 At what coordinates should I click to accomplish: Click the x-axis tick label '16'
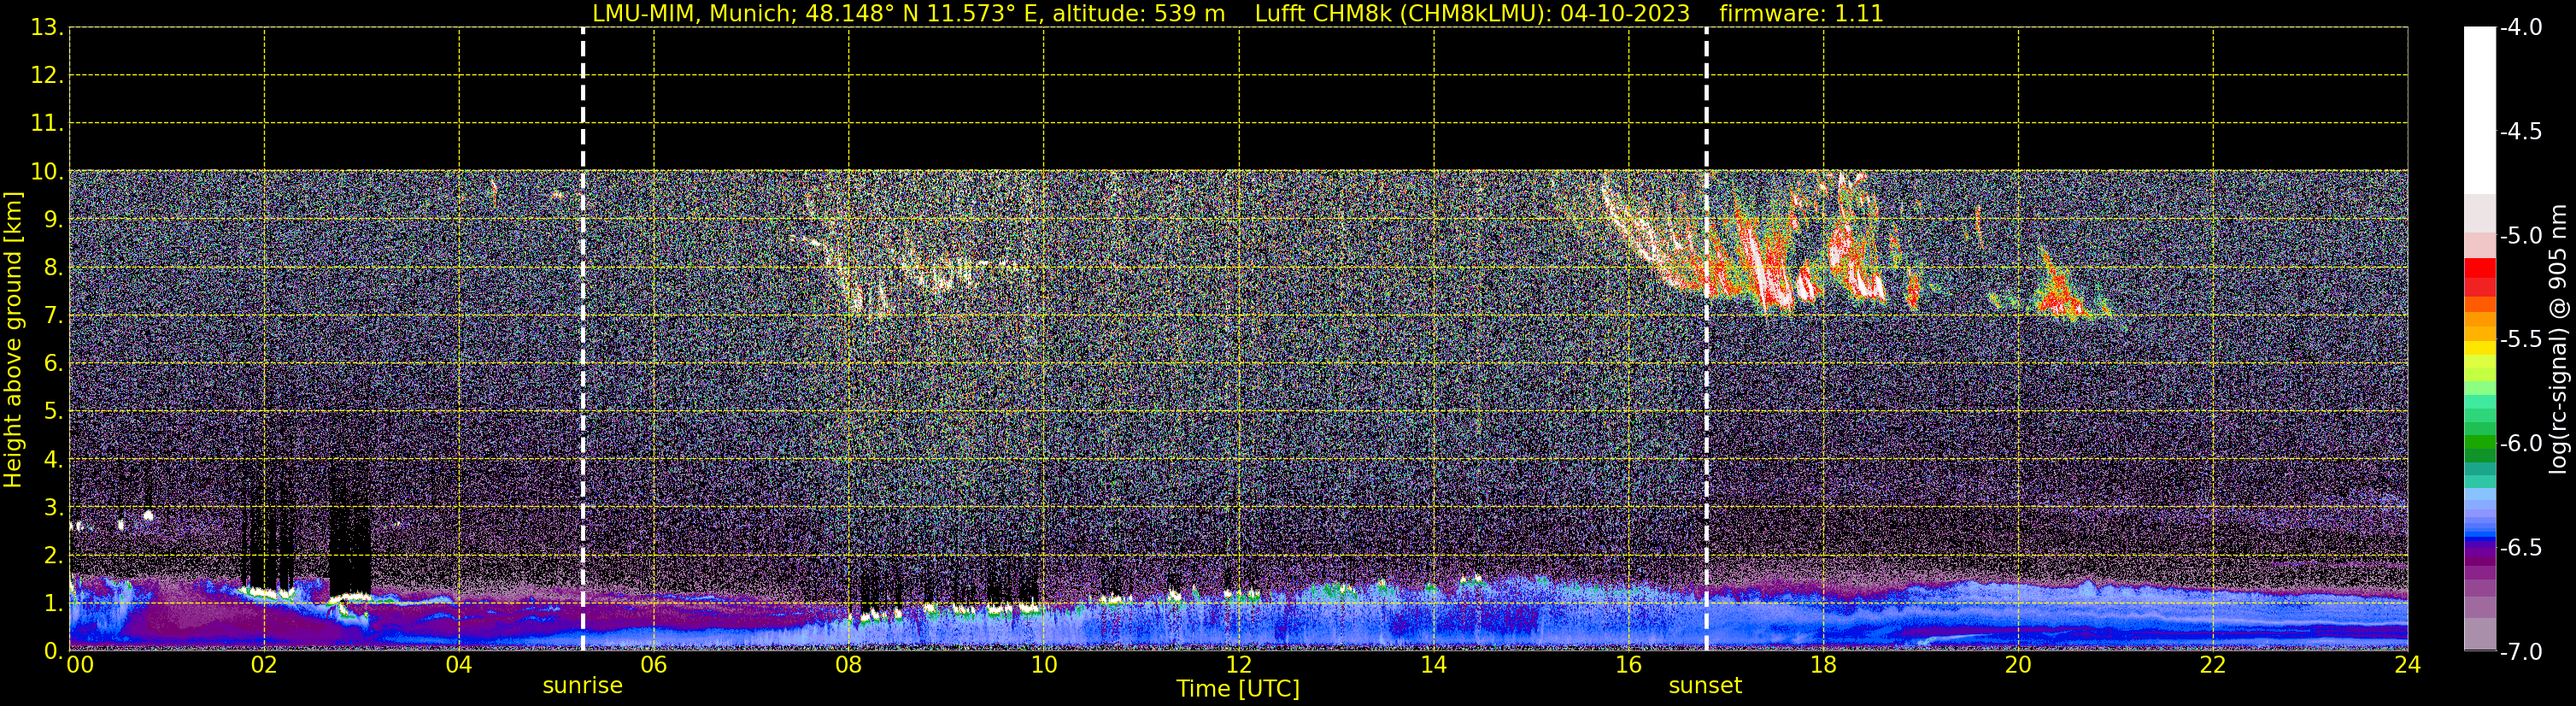click(1629, 665)
